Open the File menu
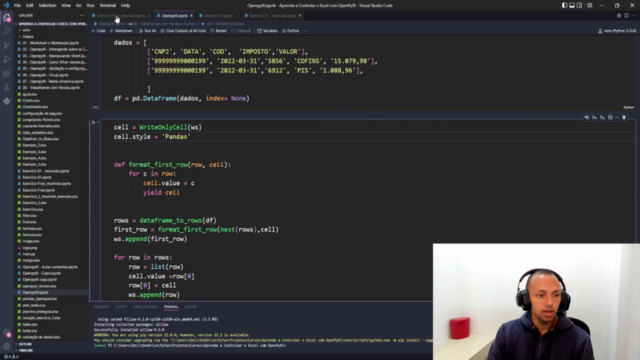This screenshot has height=360, width=640. [17, 5]
